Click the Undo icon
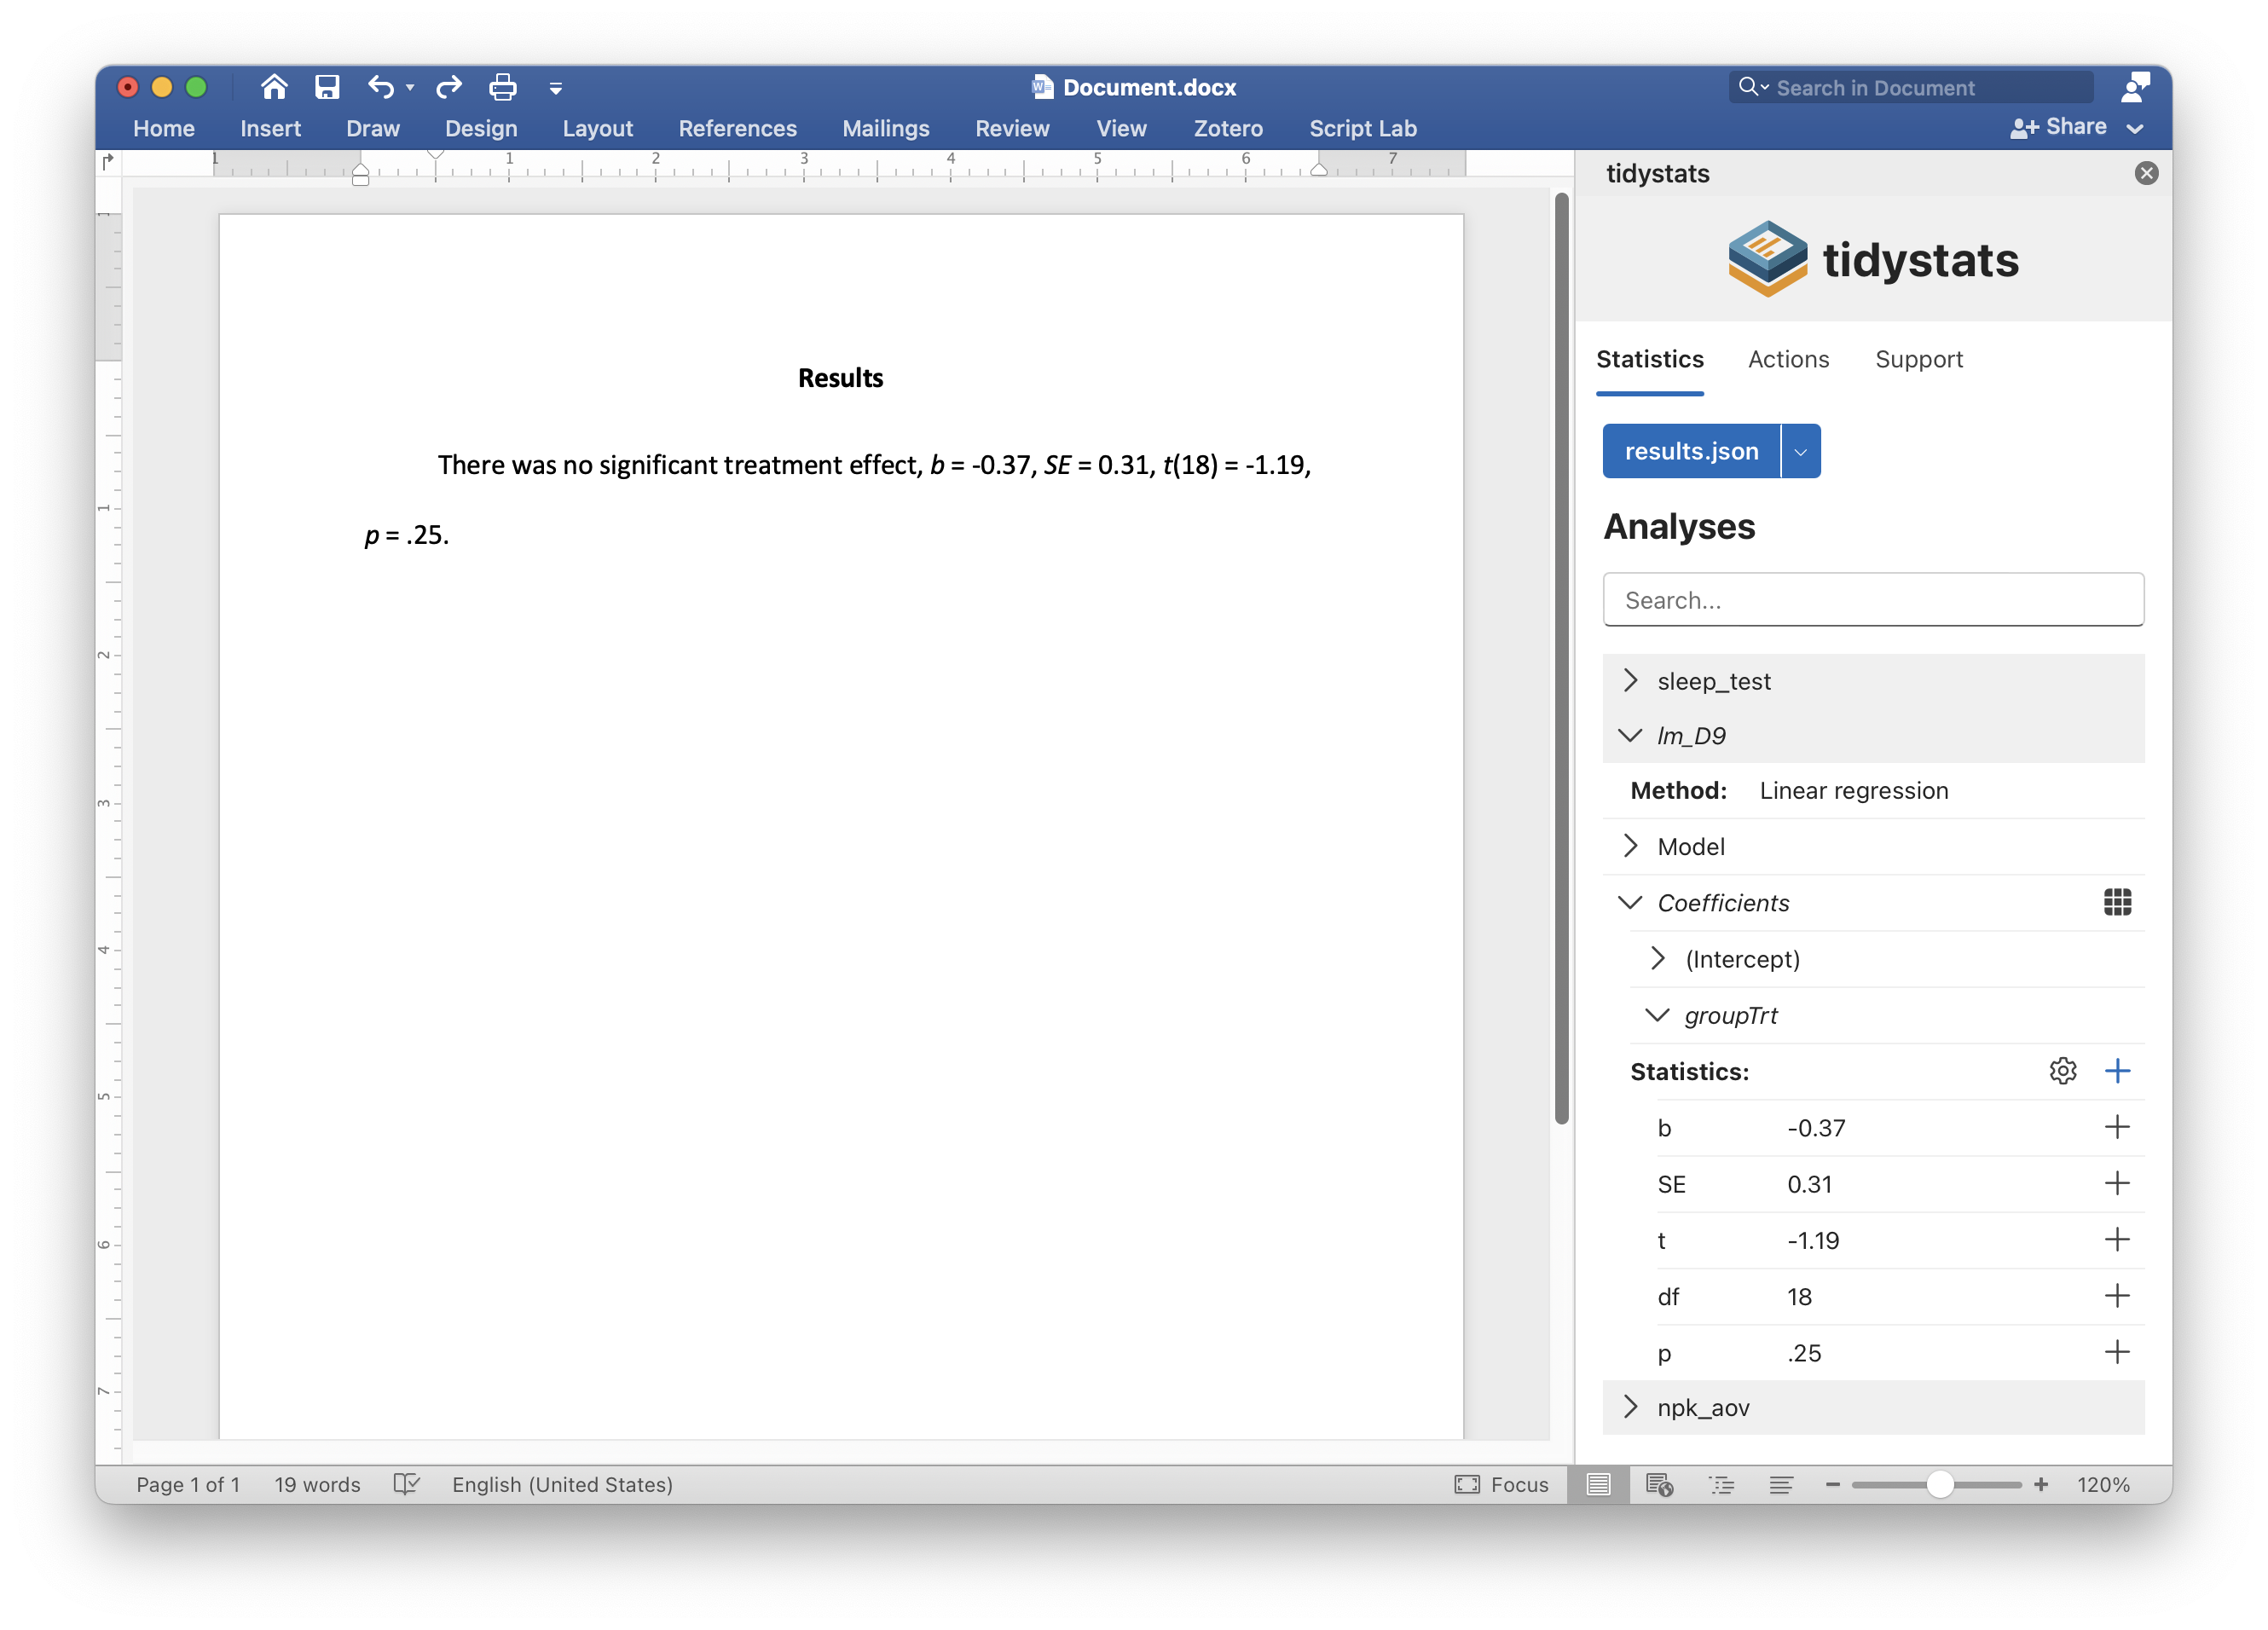 pos(381,87)
